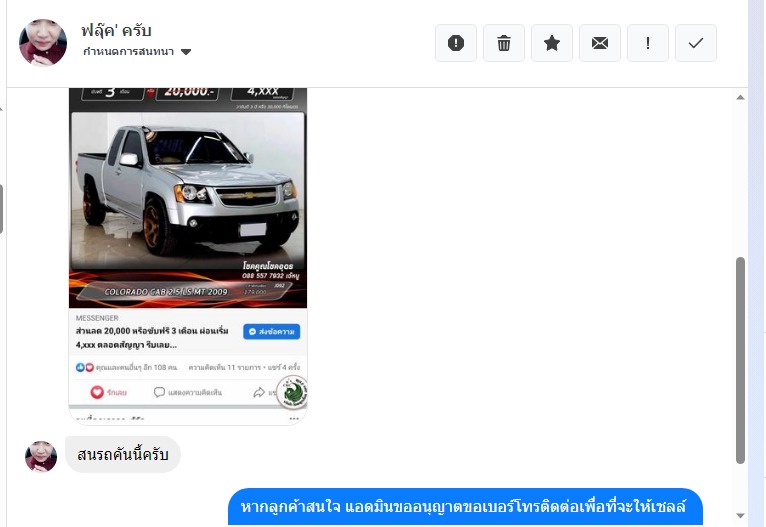Screen dimensions: 766x527
Task: Star this conversation as follow-up
Action: [x=552, y=43]
